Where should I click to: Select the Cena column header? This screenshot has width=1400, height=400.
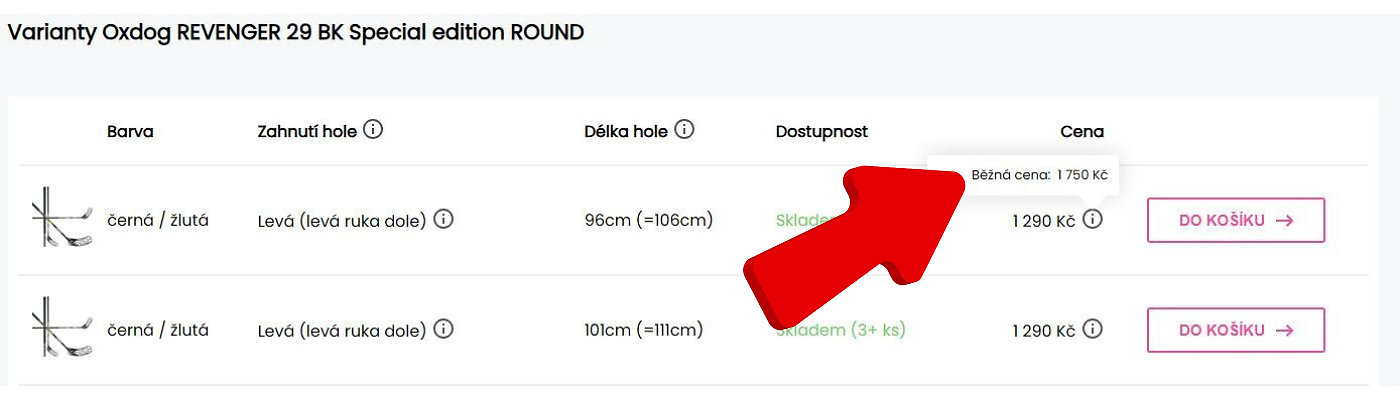[1082, 132]
